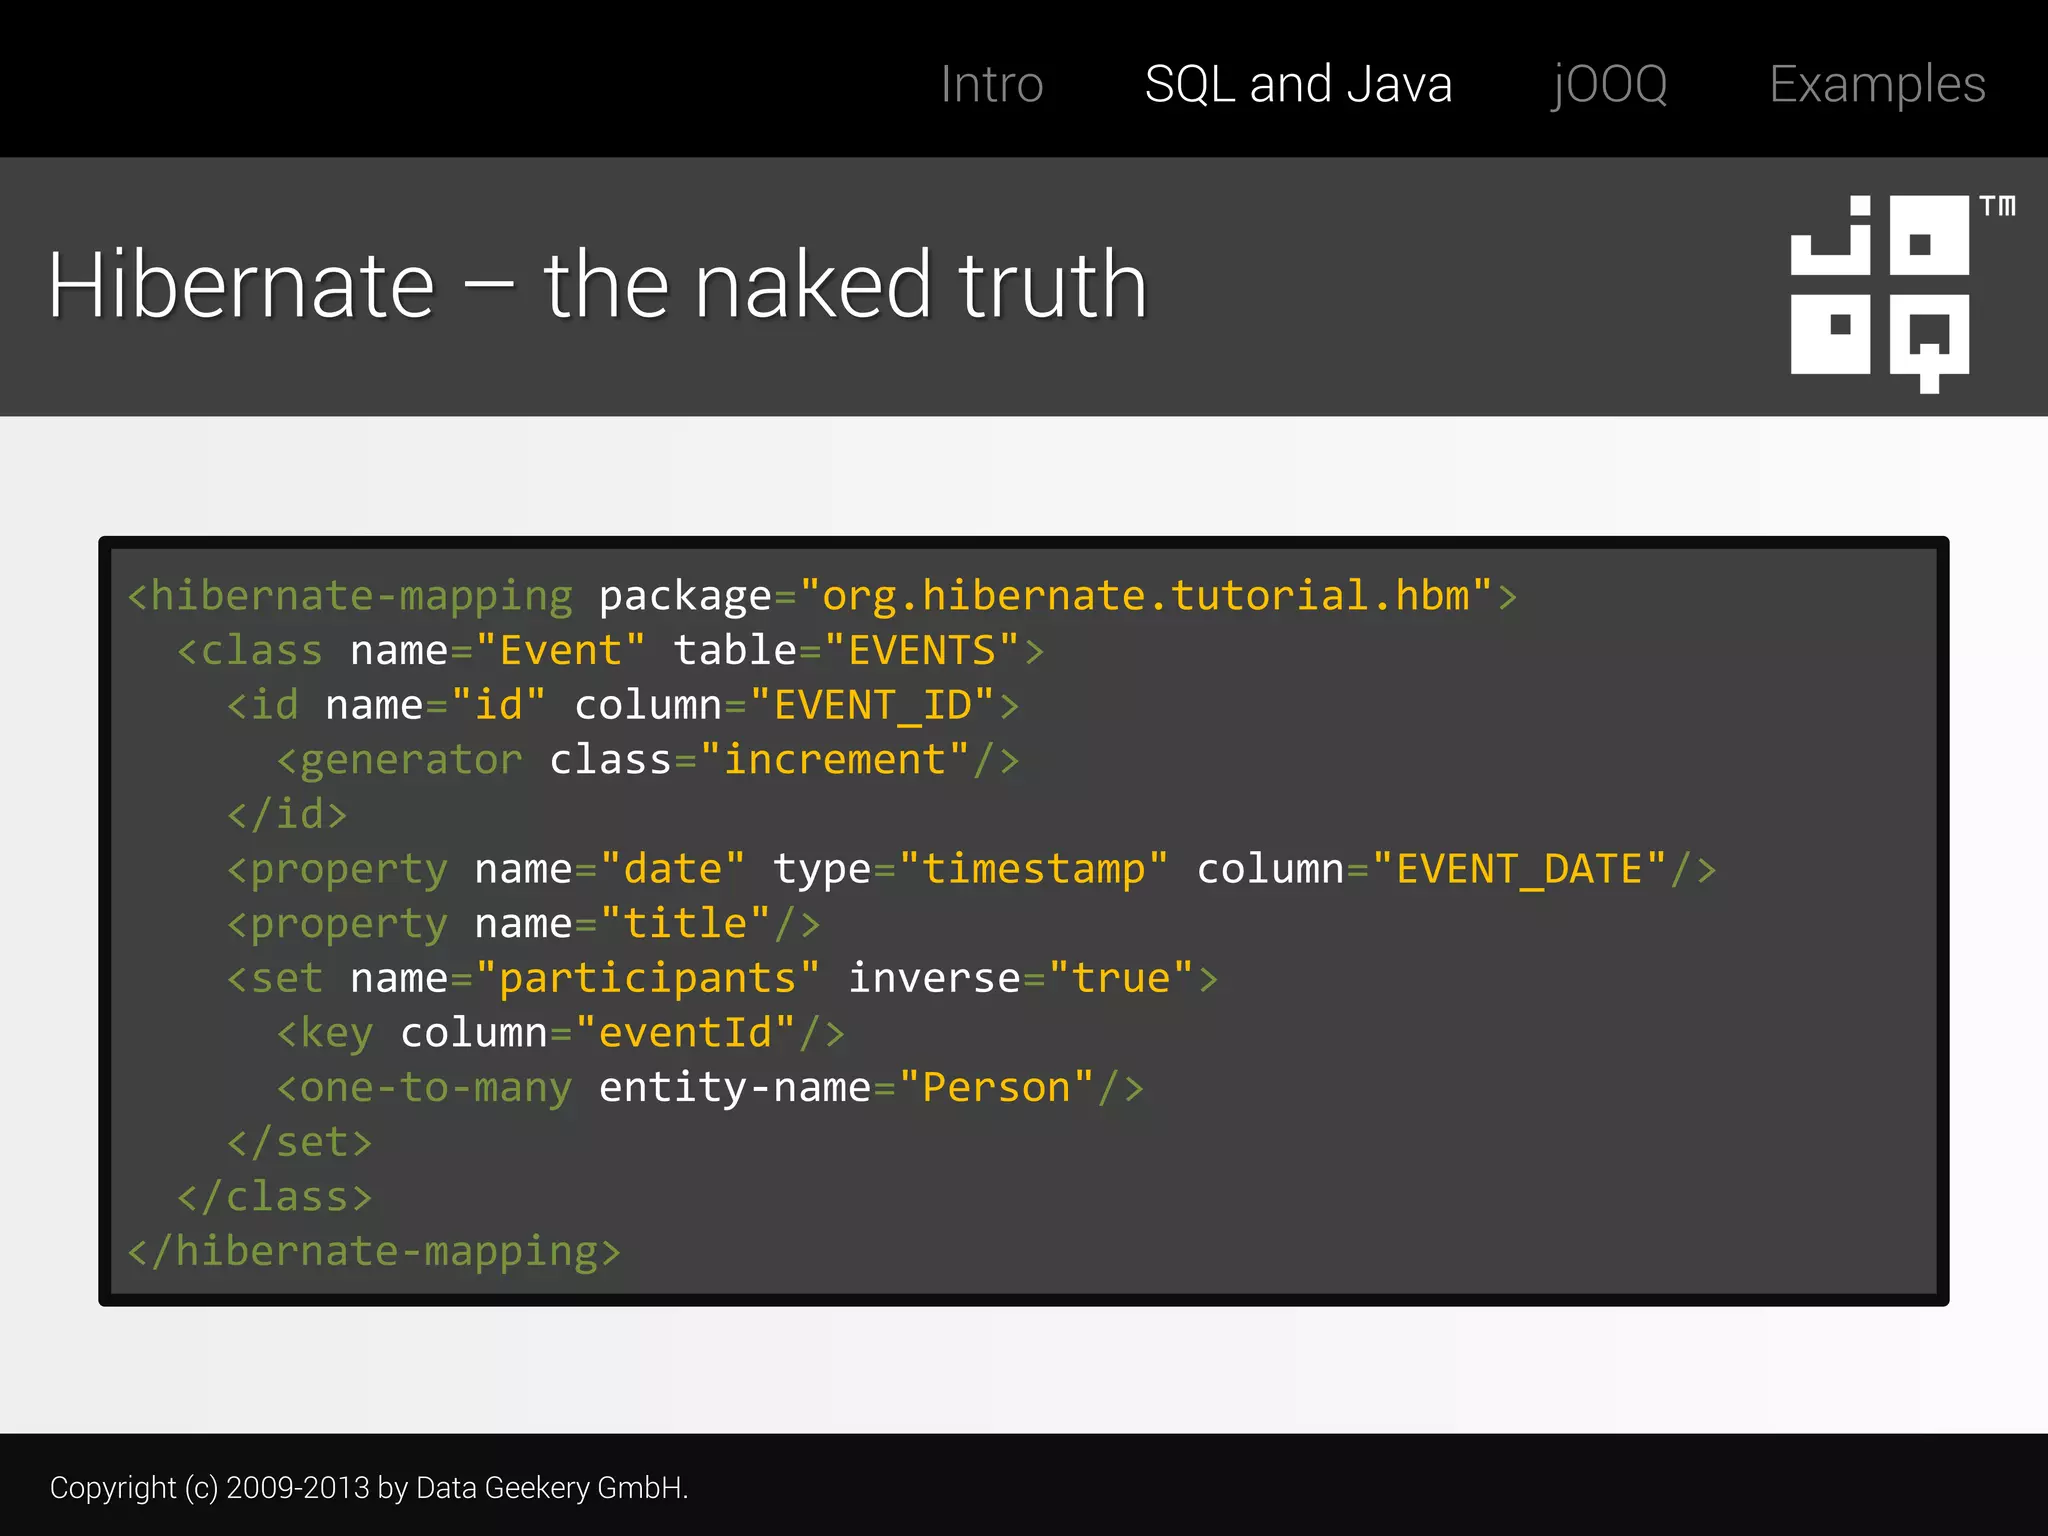Click the closing </hibernate-mapping> tag
Screen dimensions: 2048x1536
(x=374, y=1252)
